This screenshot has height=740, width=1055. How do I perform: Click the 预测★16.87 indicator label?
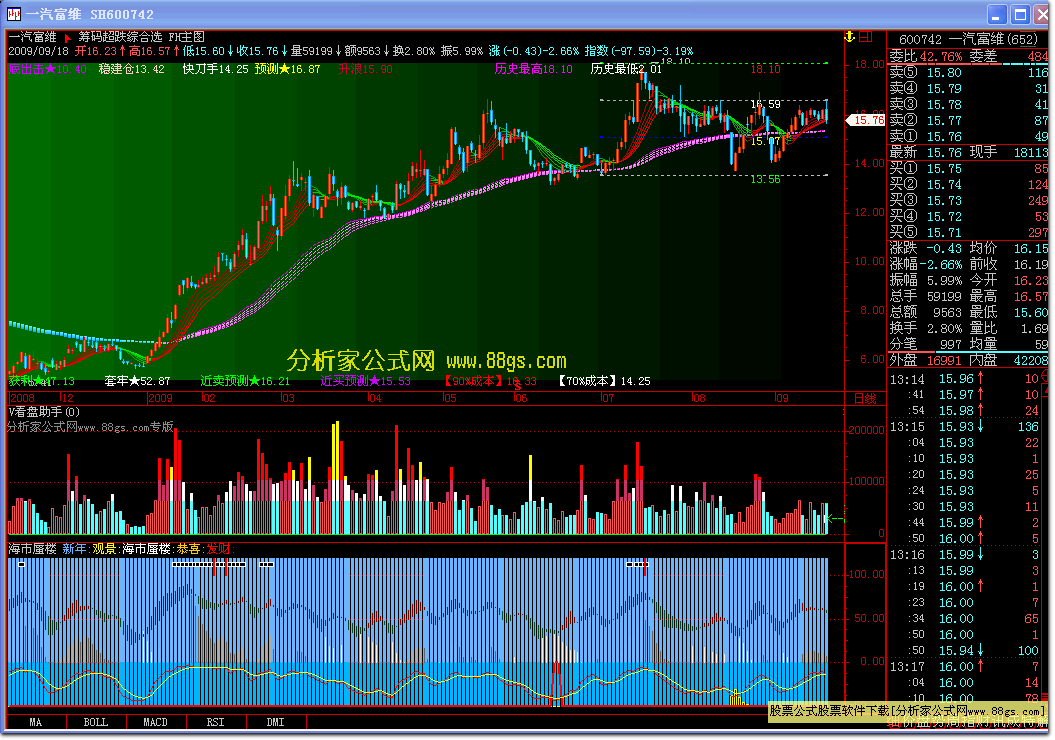click(x=287, y=69)
